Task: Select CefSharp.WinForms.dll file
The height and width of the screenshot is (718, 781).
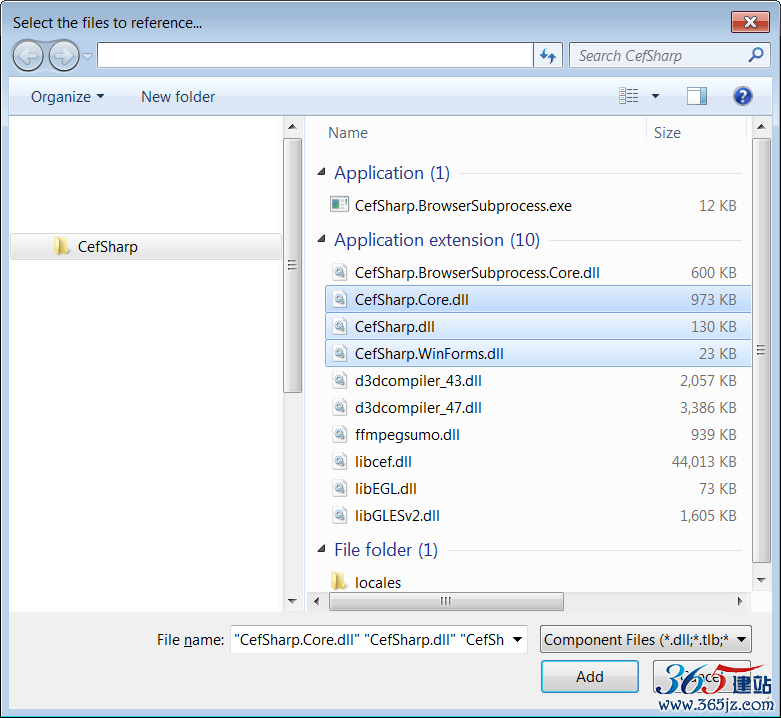Action: pos(538,354)
